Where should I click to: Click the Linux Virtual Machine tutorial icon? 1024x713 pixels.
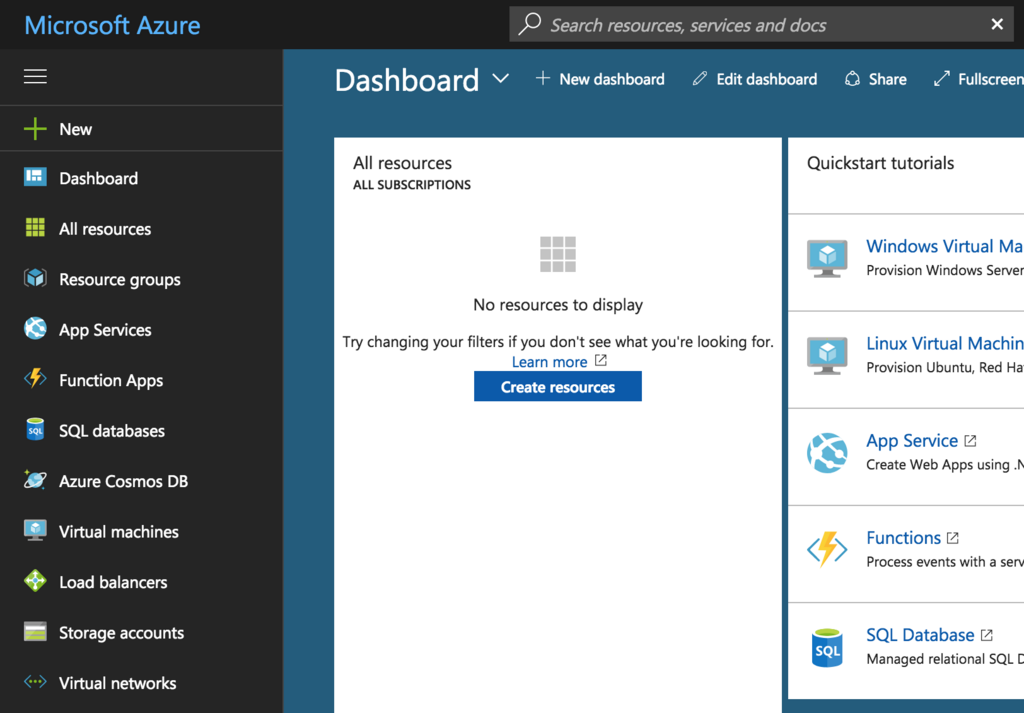click(x=827, y=355)
